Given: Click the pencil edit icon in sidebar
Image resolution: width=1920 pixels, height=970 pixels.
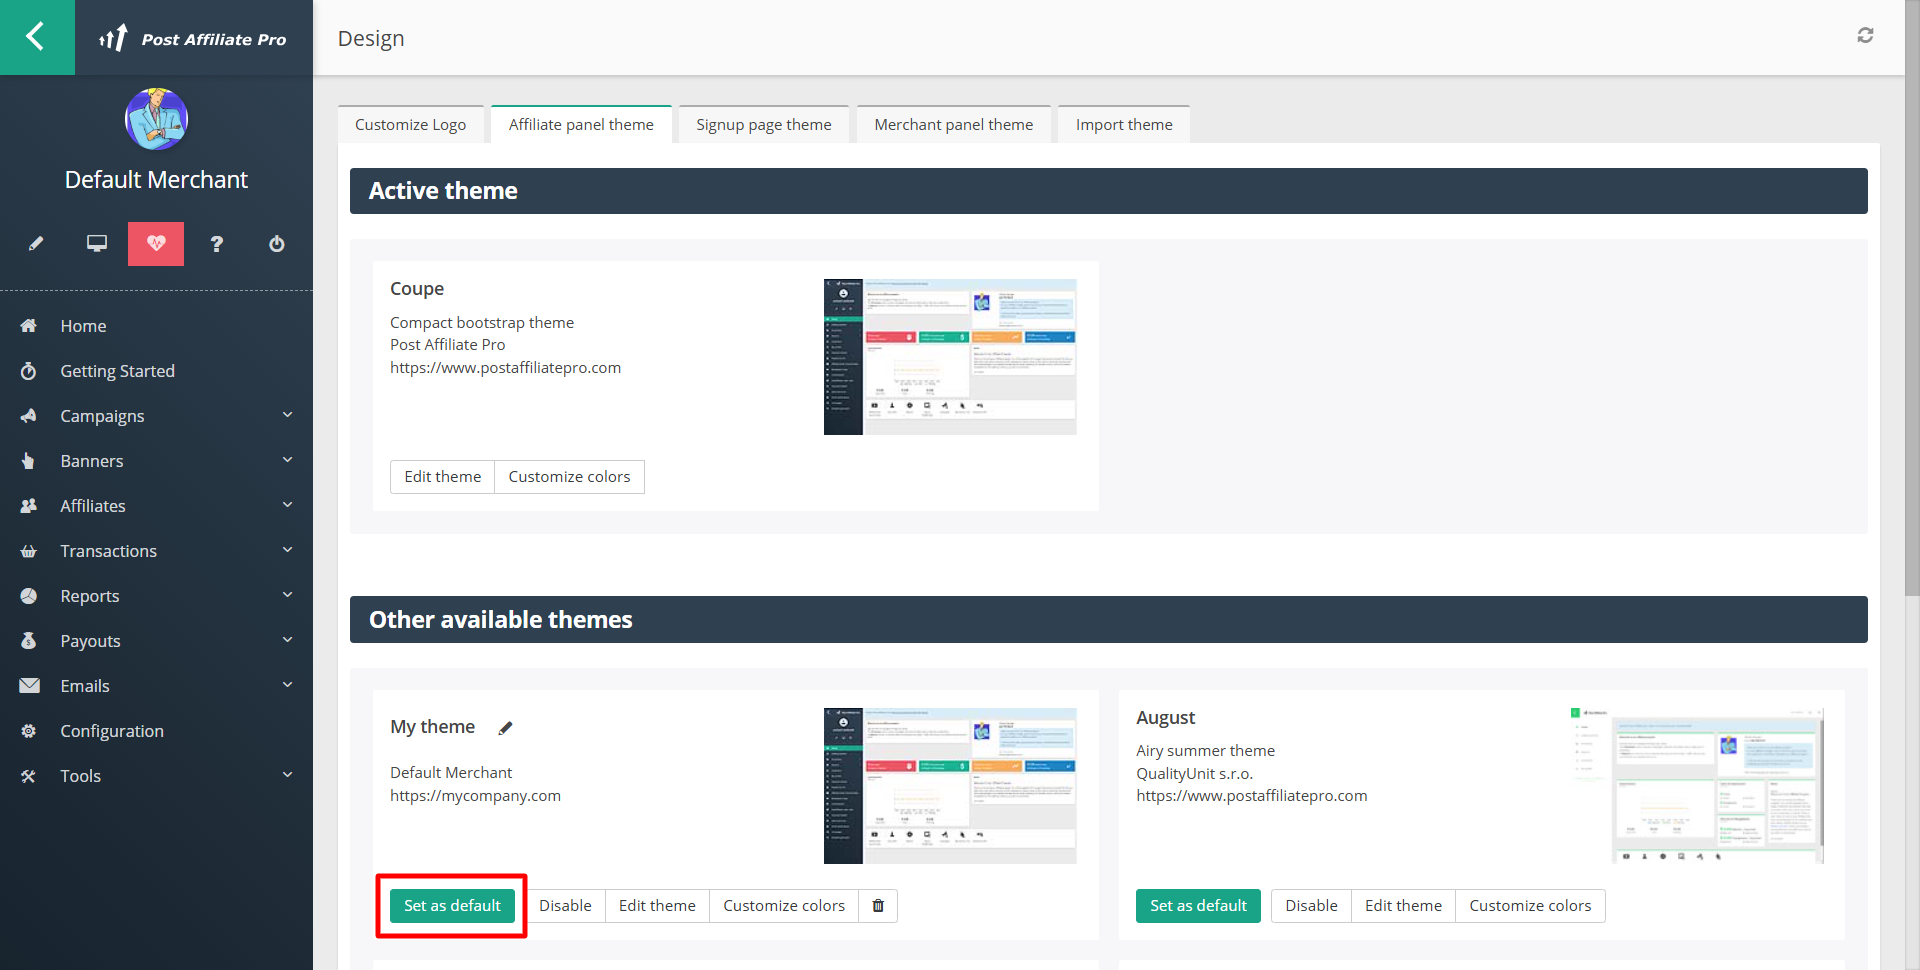Looking at the screenshot, I should pyautogui.click(x=36, y=244).
